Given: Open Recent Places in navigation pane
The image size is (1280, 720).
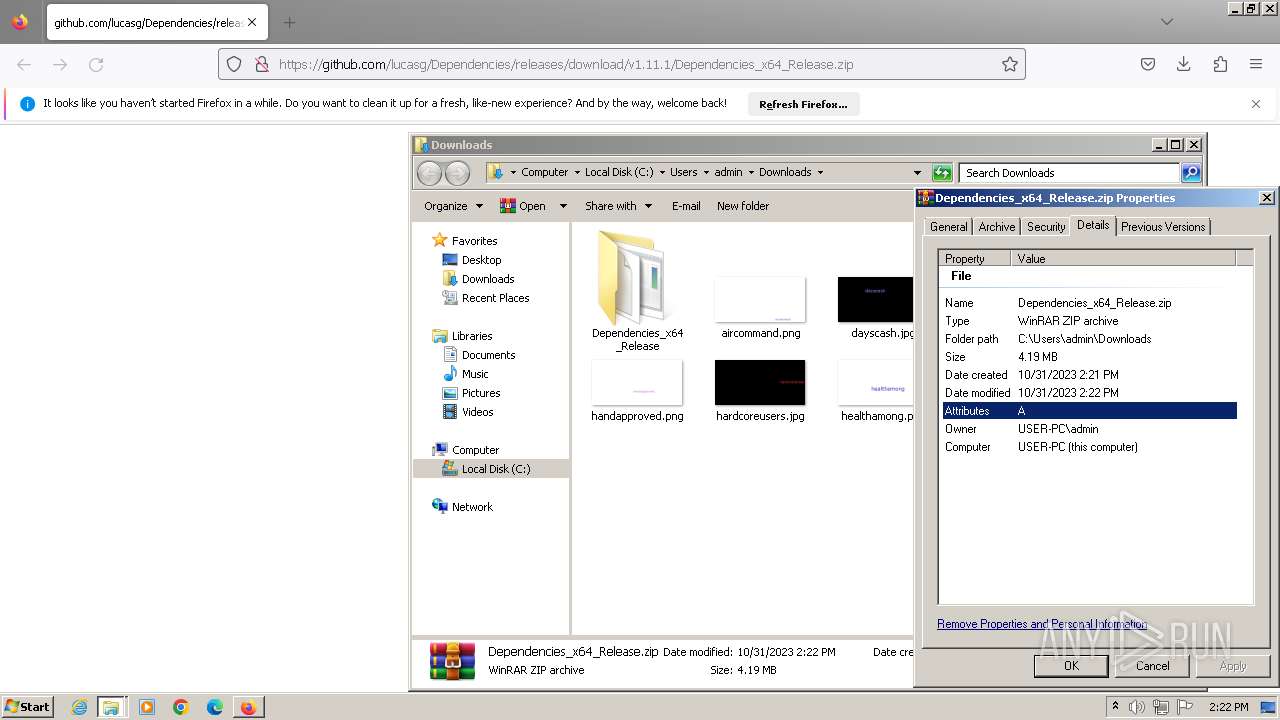Looking at the screenshot, I should click(x=495, y=298).
